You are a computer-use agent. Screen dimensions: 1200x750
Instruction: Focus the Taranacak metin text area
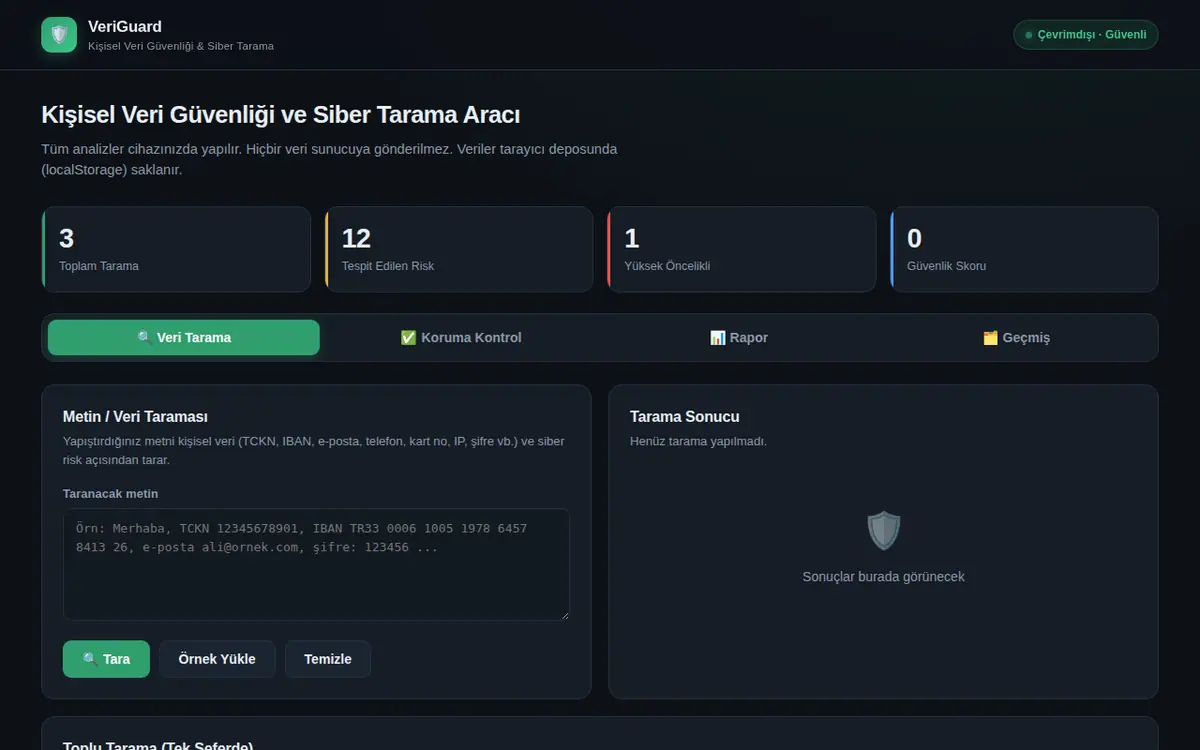(316, 564)
